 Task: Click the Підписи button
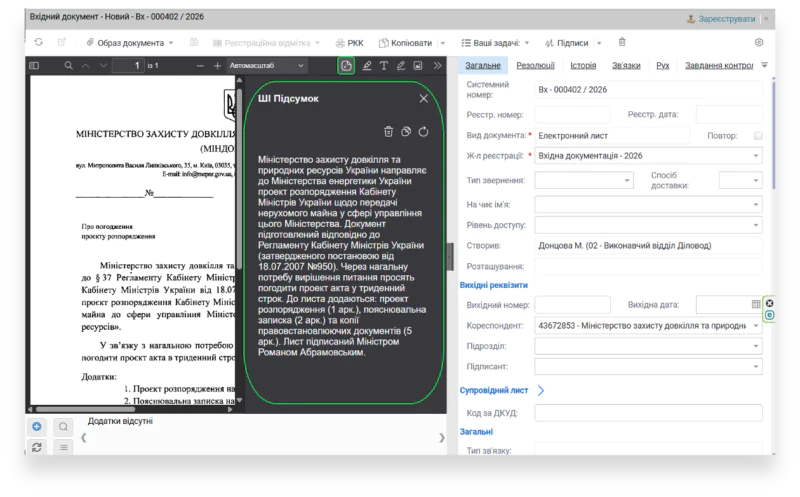tap(566, 43)
